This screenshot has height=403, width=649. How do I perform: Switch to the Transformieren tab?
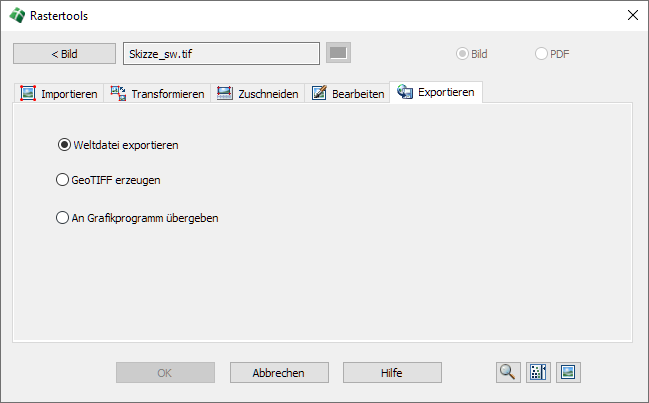tap(157, 94)
